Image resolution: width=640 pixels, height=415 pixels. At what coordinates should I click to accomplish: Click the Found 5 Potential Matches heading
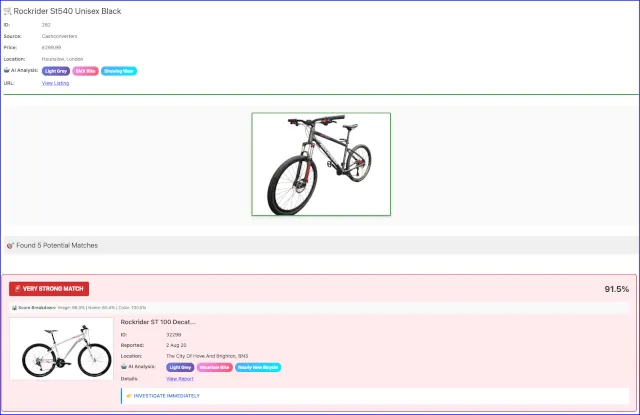pyautogui.click(x=57, y=245)
